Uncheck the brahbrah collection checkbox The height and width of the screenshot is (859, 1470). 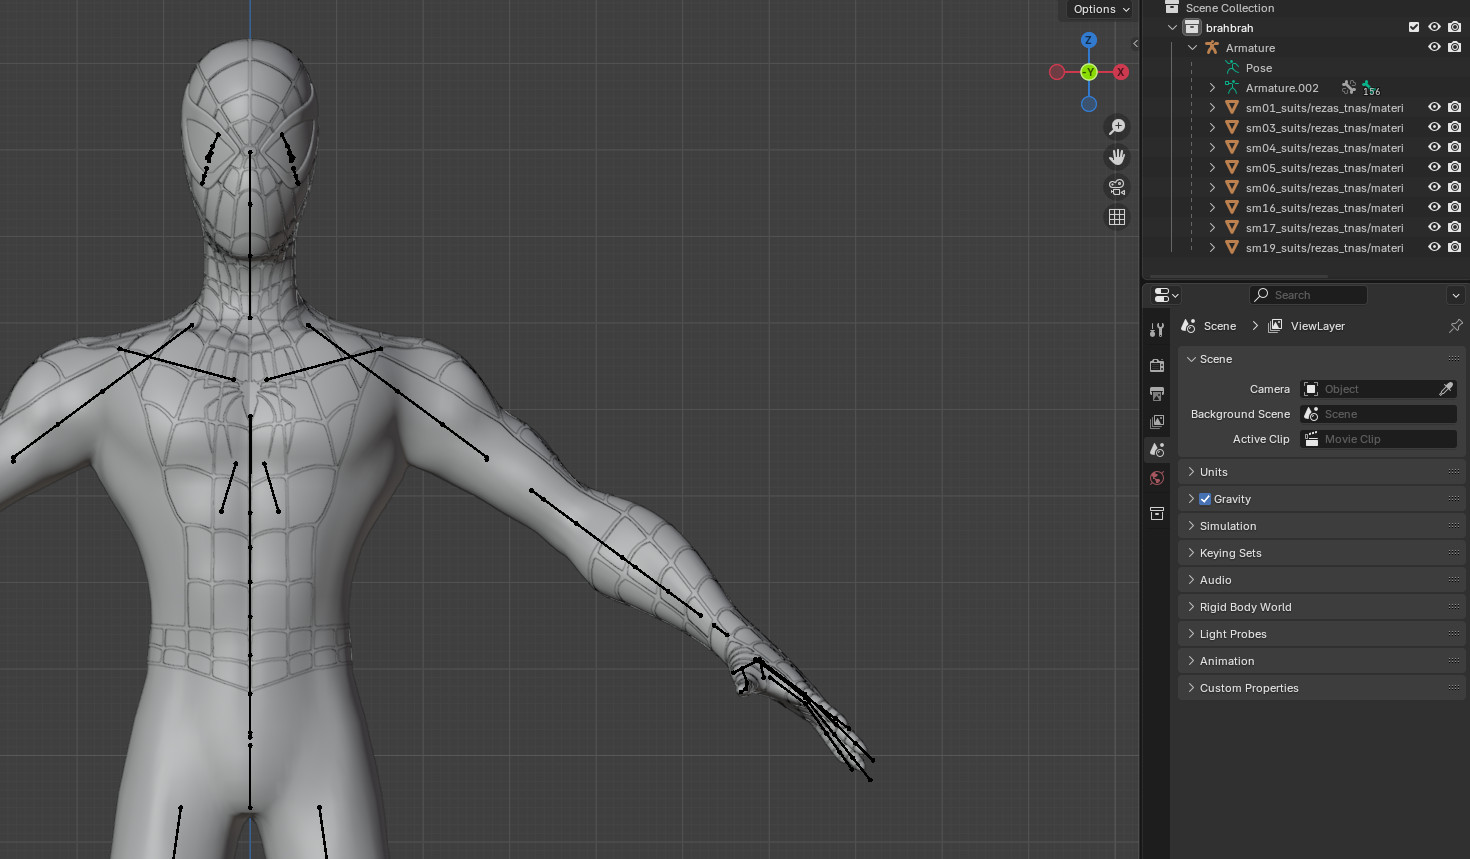1414,27
